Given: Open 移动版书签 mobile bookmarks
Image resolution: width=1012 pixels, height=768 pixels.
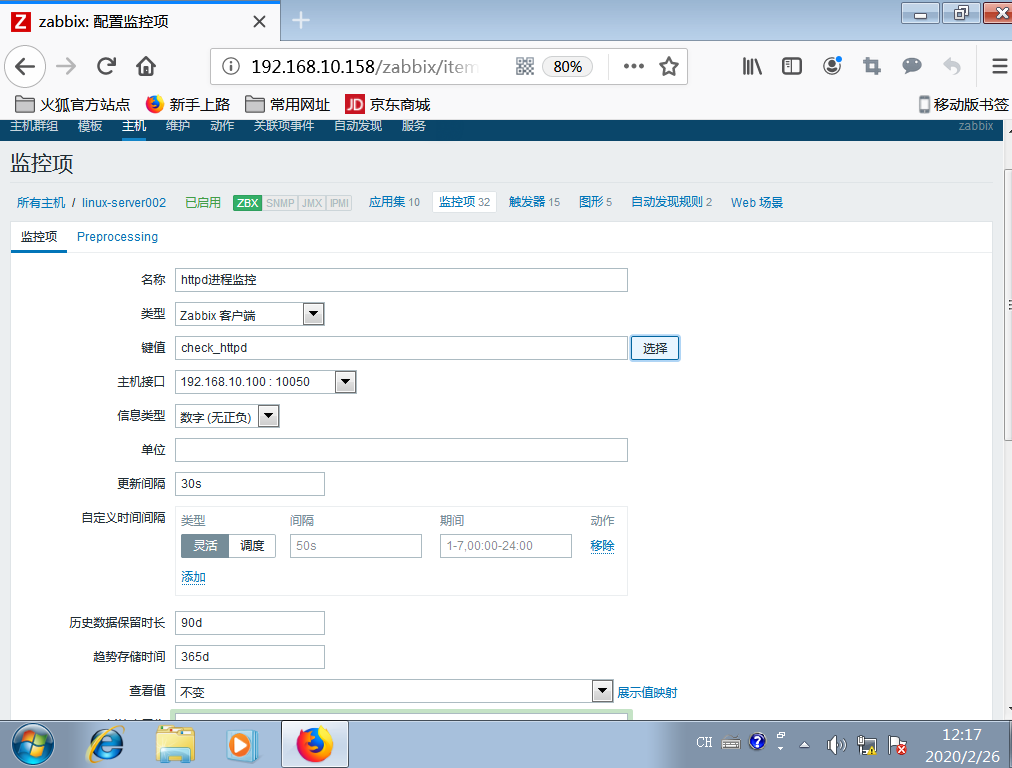Looking at the screenshot, I should point(964,105).
